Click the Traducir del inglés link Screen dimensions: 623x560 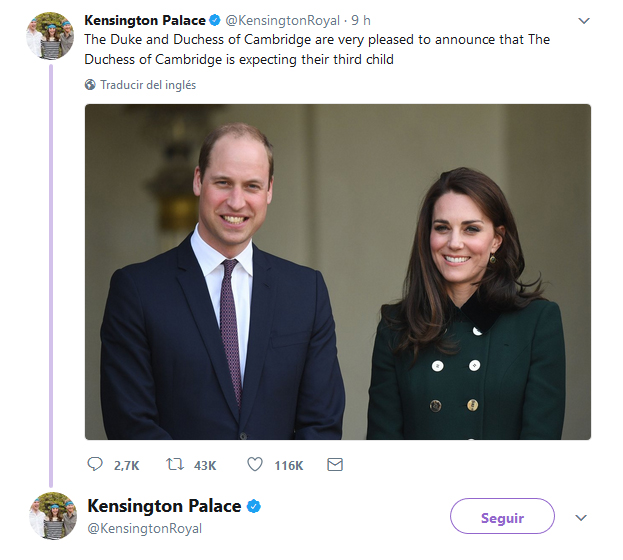point(148,85)
